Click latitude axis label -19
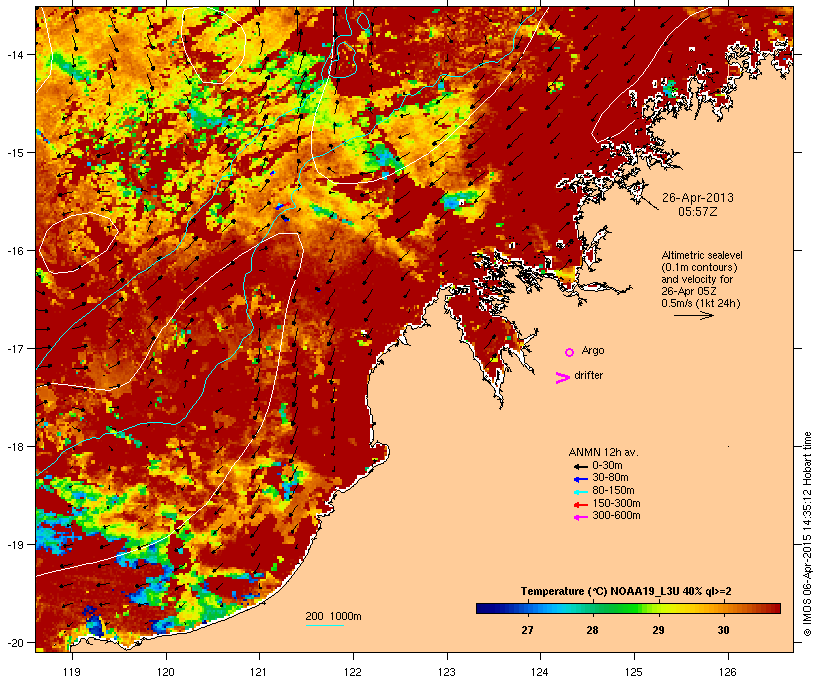 pos(14,545)
